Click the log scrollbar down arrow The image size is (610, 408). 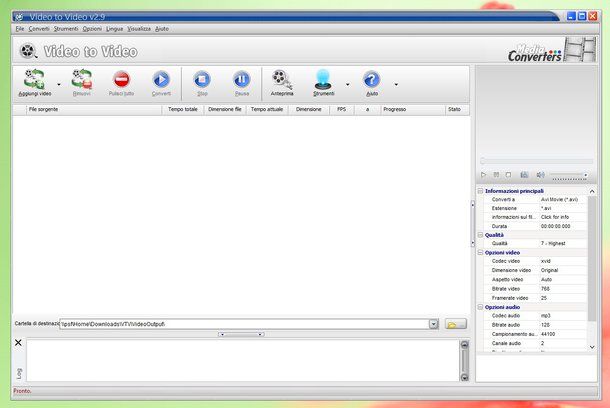465,377
